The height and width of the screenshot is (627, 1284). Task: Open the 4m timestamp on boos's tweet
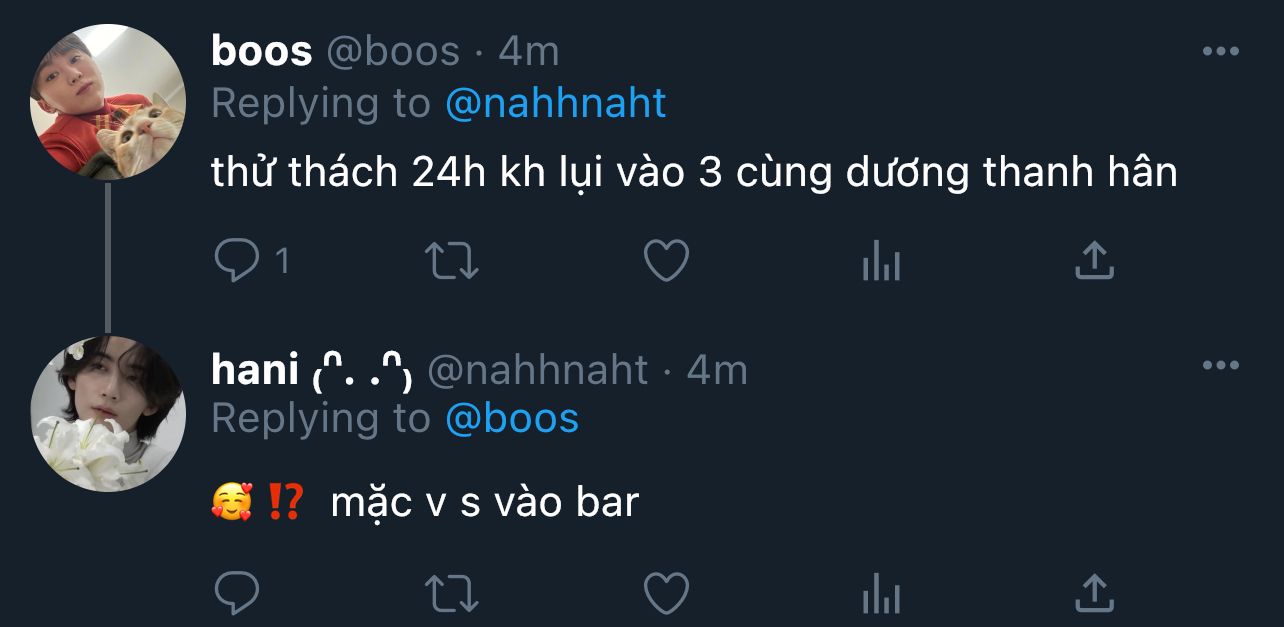[x=528, y=51]
